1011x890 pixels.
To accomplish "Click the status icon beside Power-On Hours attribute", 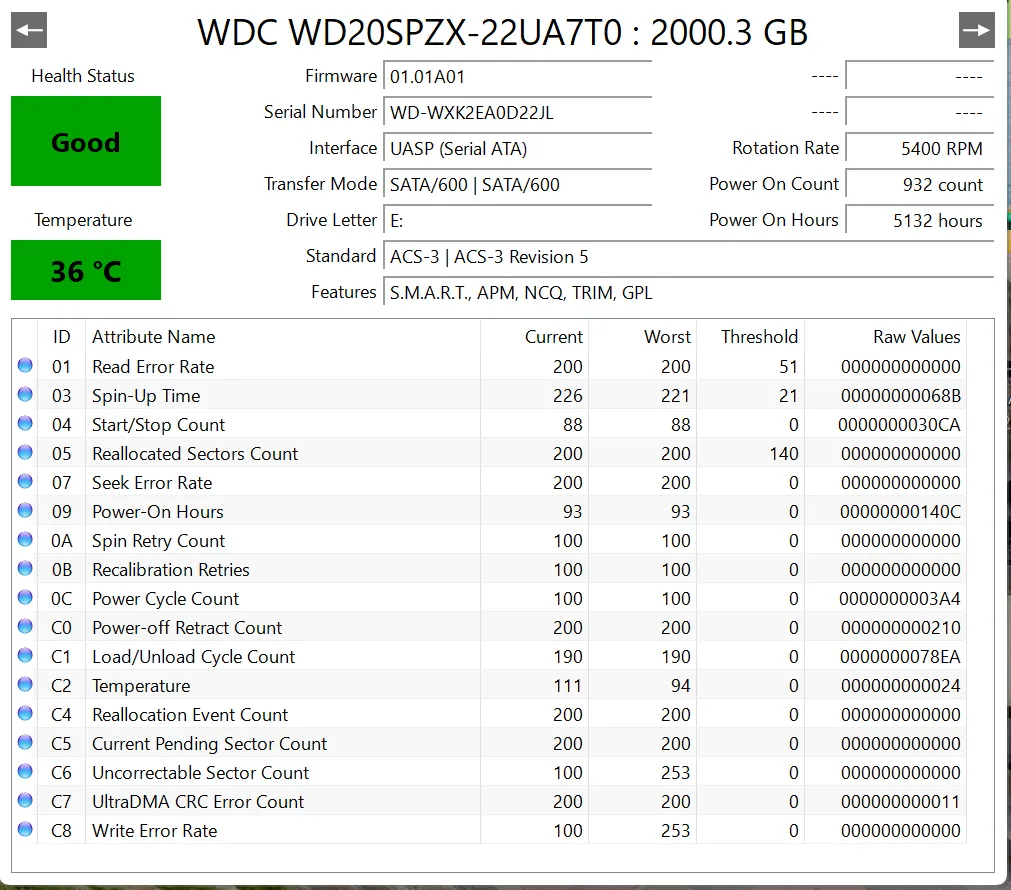I will 24,510.
